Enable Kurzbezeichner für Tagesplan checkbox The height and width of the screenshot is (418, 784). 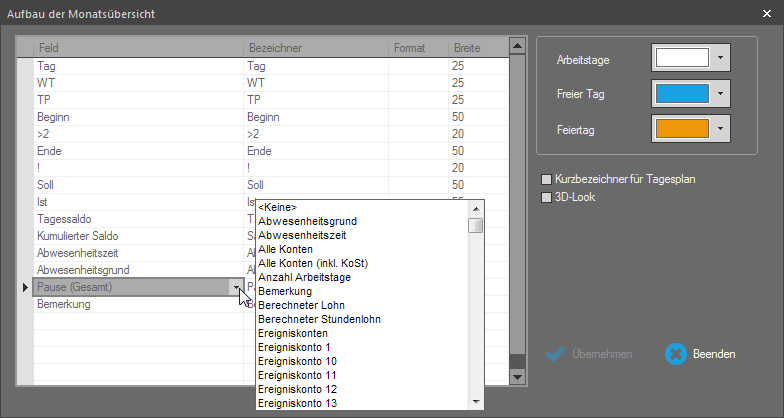tap(546, 179)
